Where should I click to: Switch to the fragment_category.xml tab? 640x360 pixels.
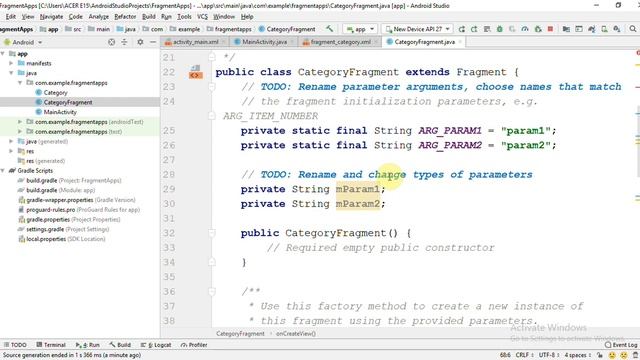[340, 42]
